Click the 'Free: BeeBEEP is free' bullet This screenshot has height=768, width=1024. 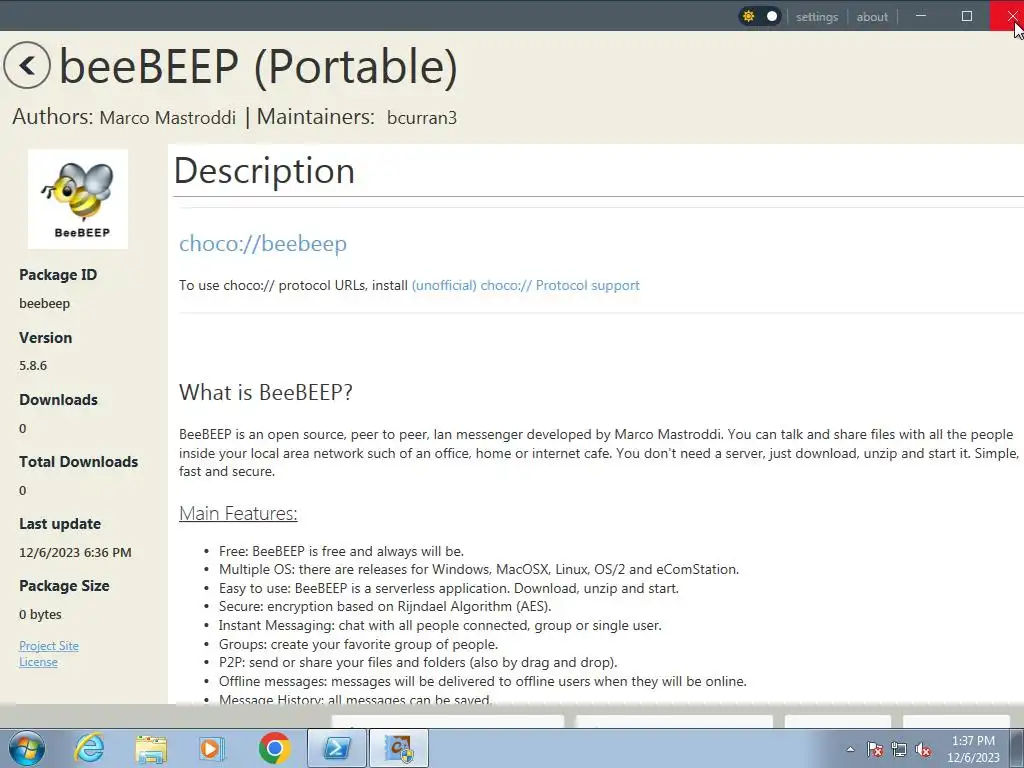point(342,551)
